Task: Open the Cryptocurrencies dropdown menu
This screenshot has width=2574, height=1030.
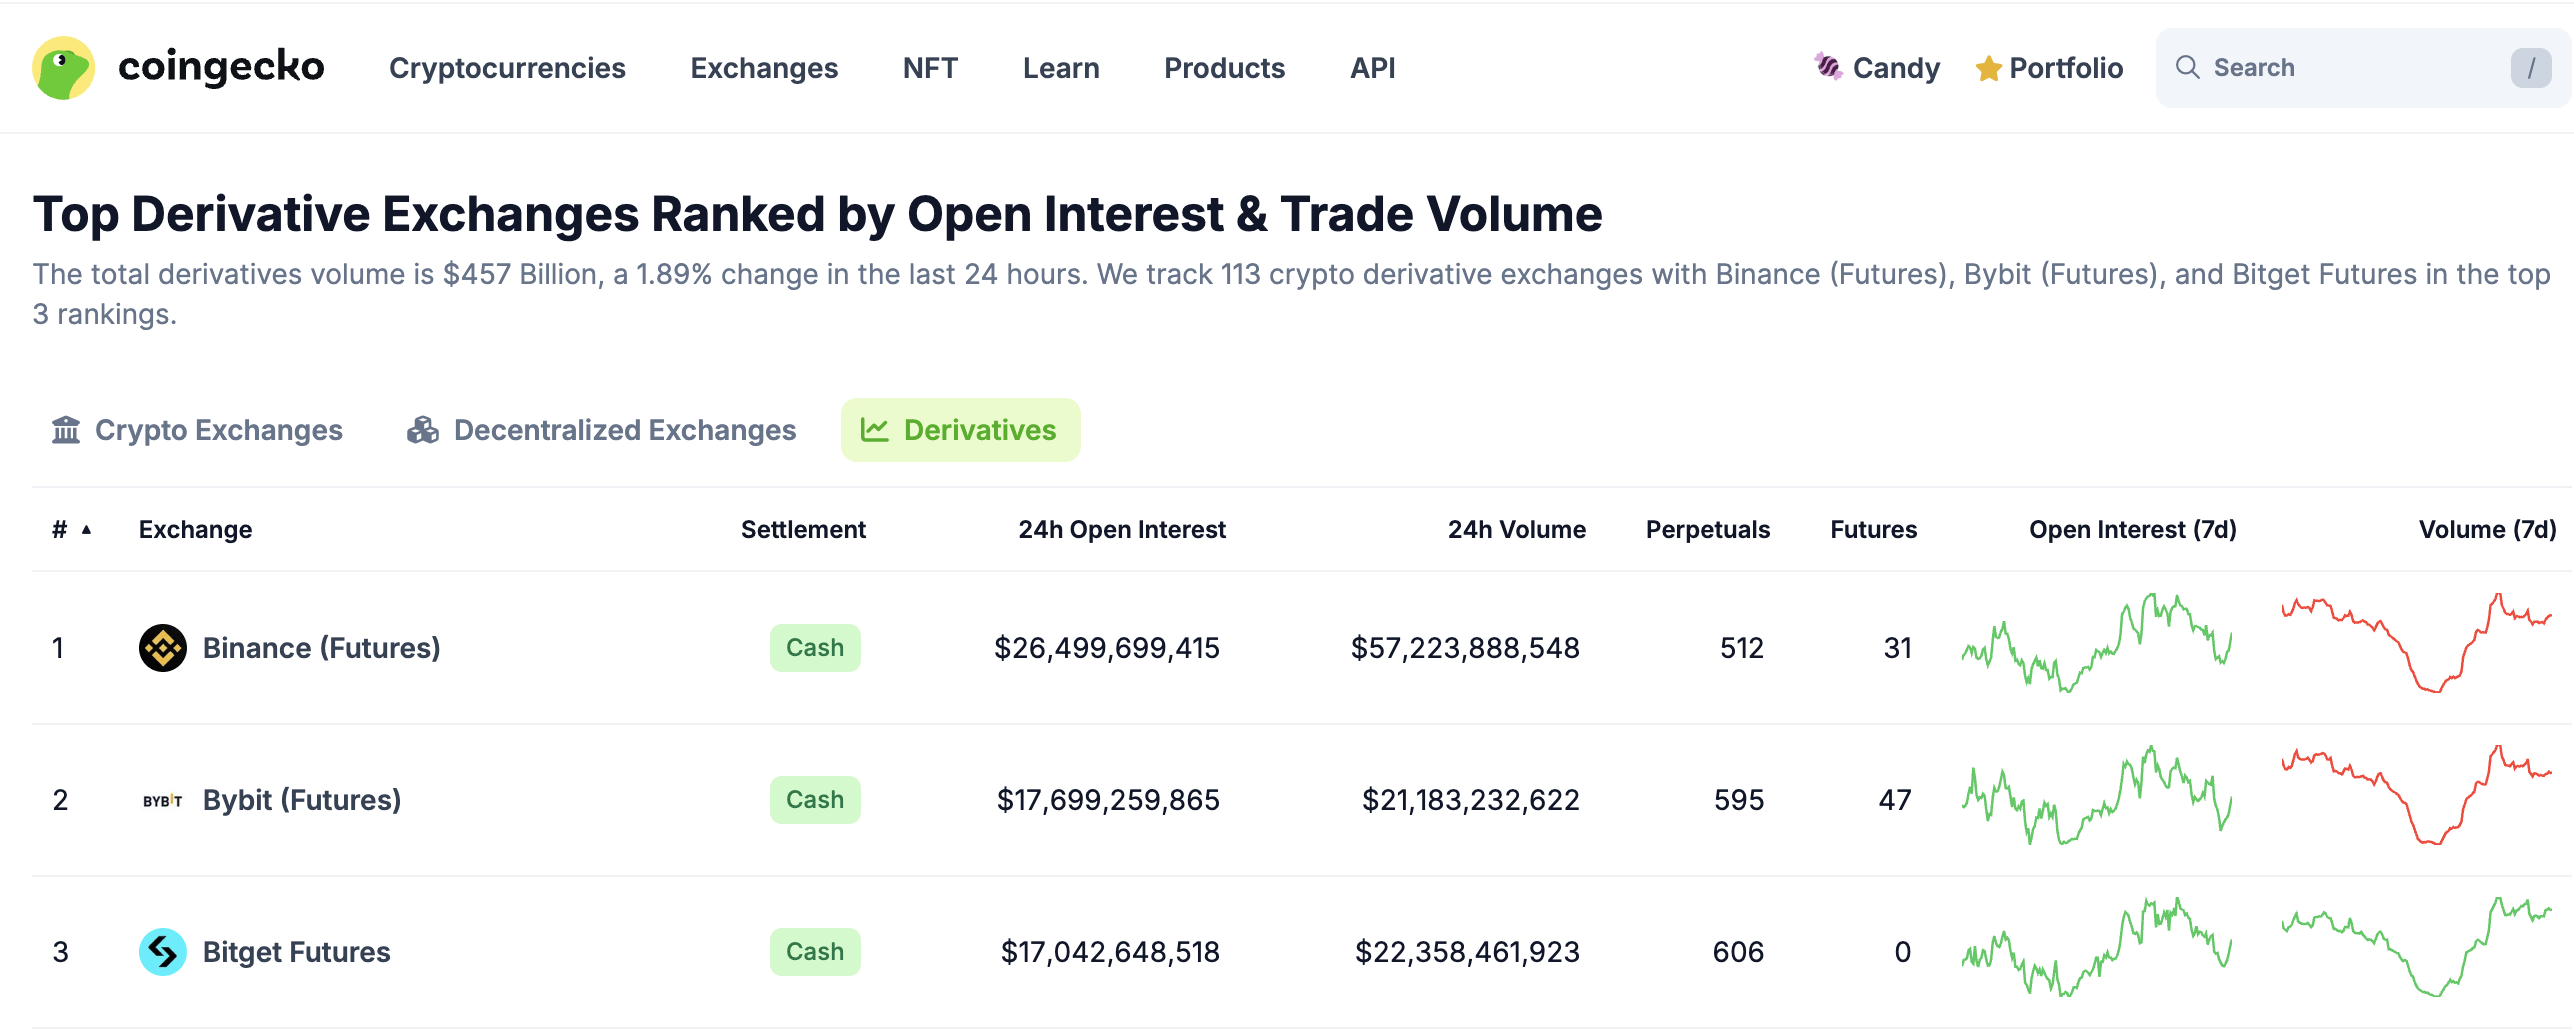Action: point(507,68)
